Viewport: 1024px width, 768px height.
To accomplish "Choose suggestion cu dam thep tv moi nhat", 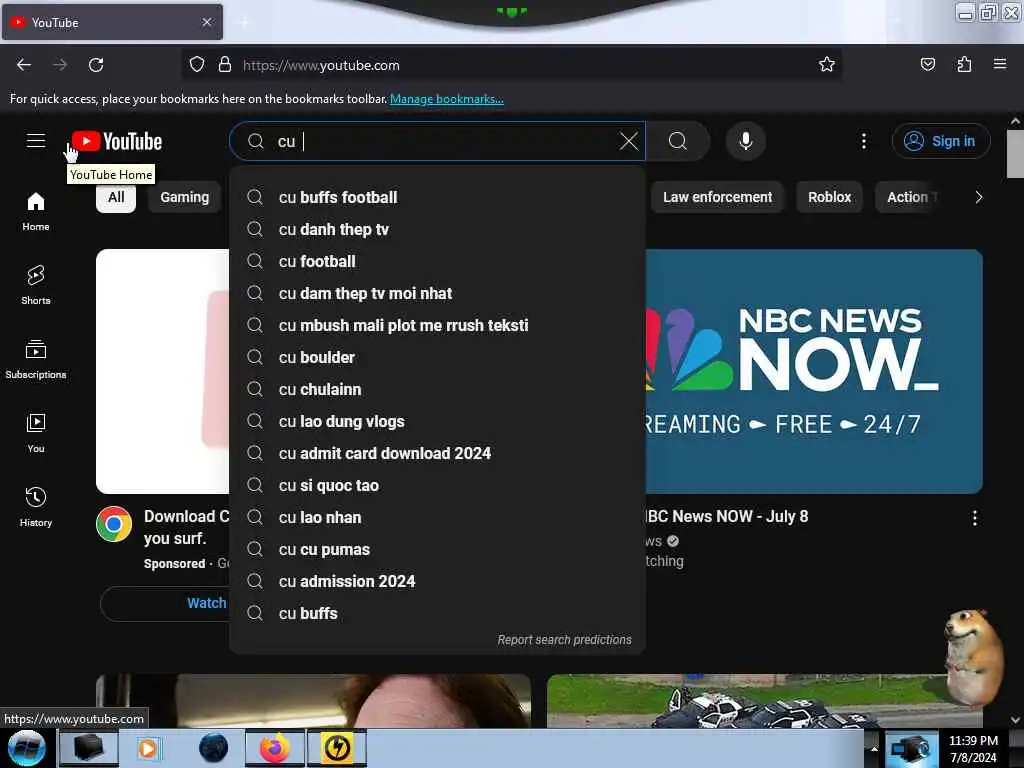I will click(438, 293).
